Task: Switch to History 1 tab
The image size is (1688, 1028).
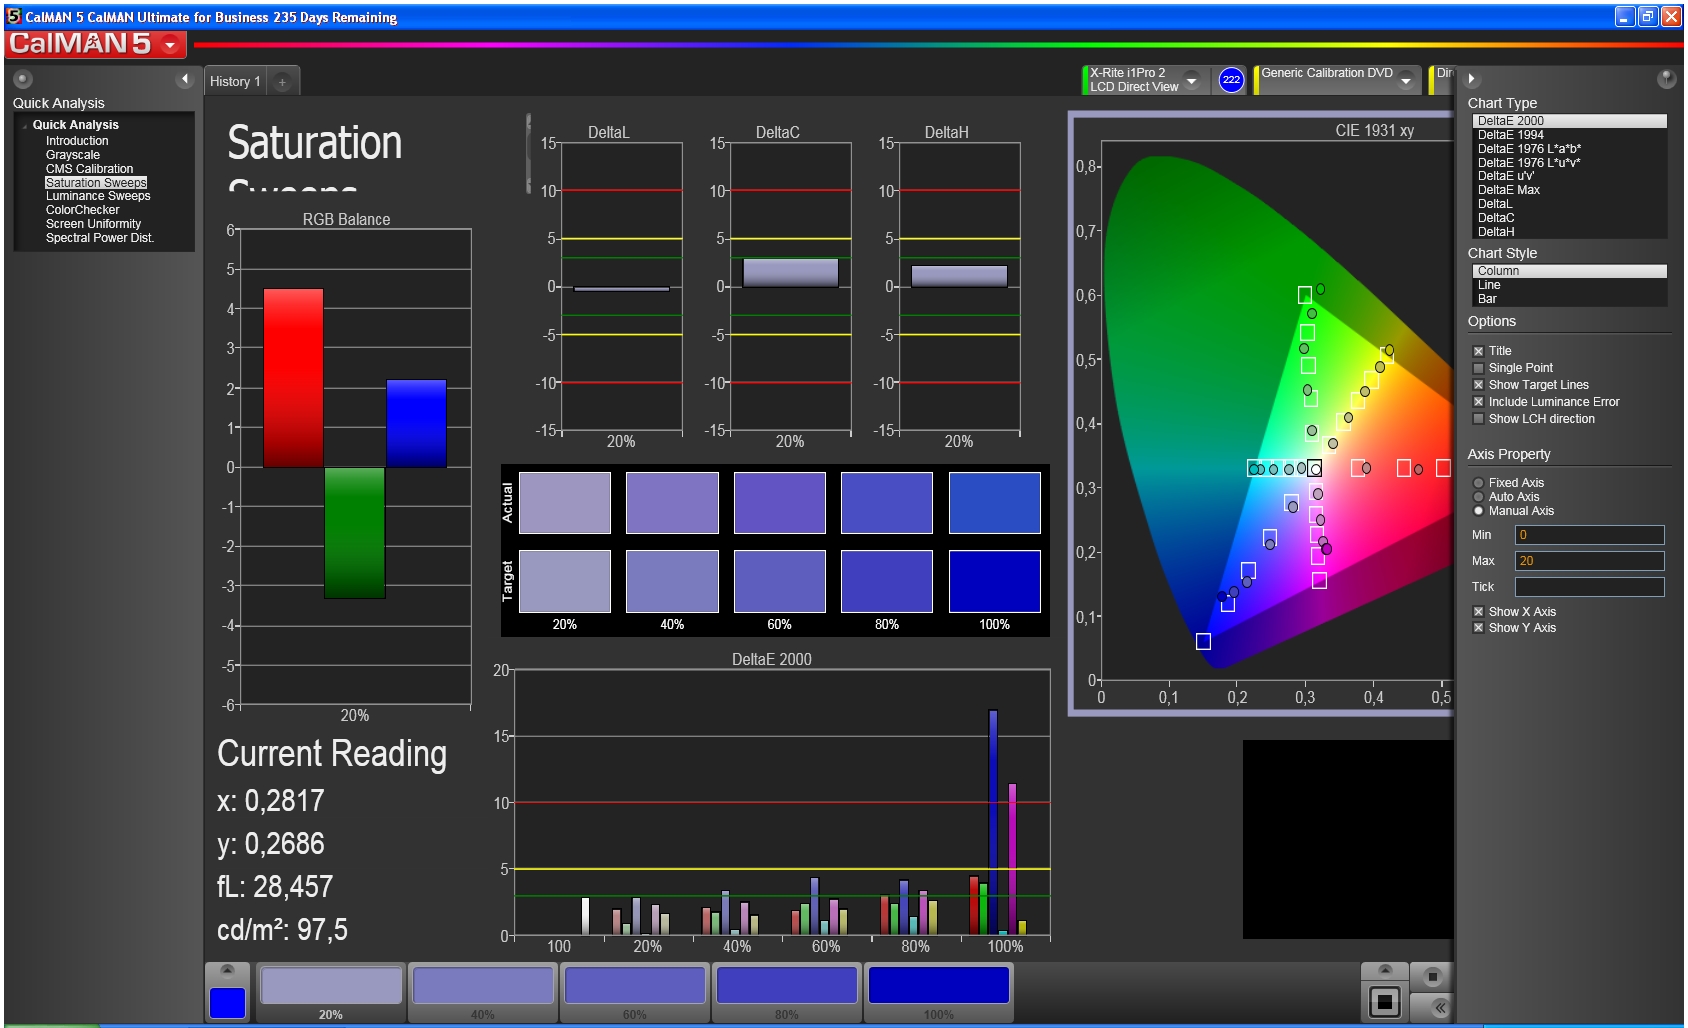Action: coord(235,82)
